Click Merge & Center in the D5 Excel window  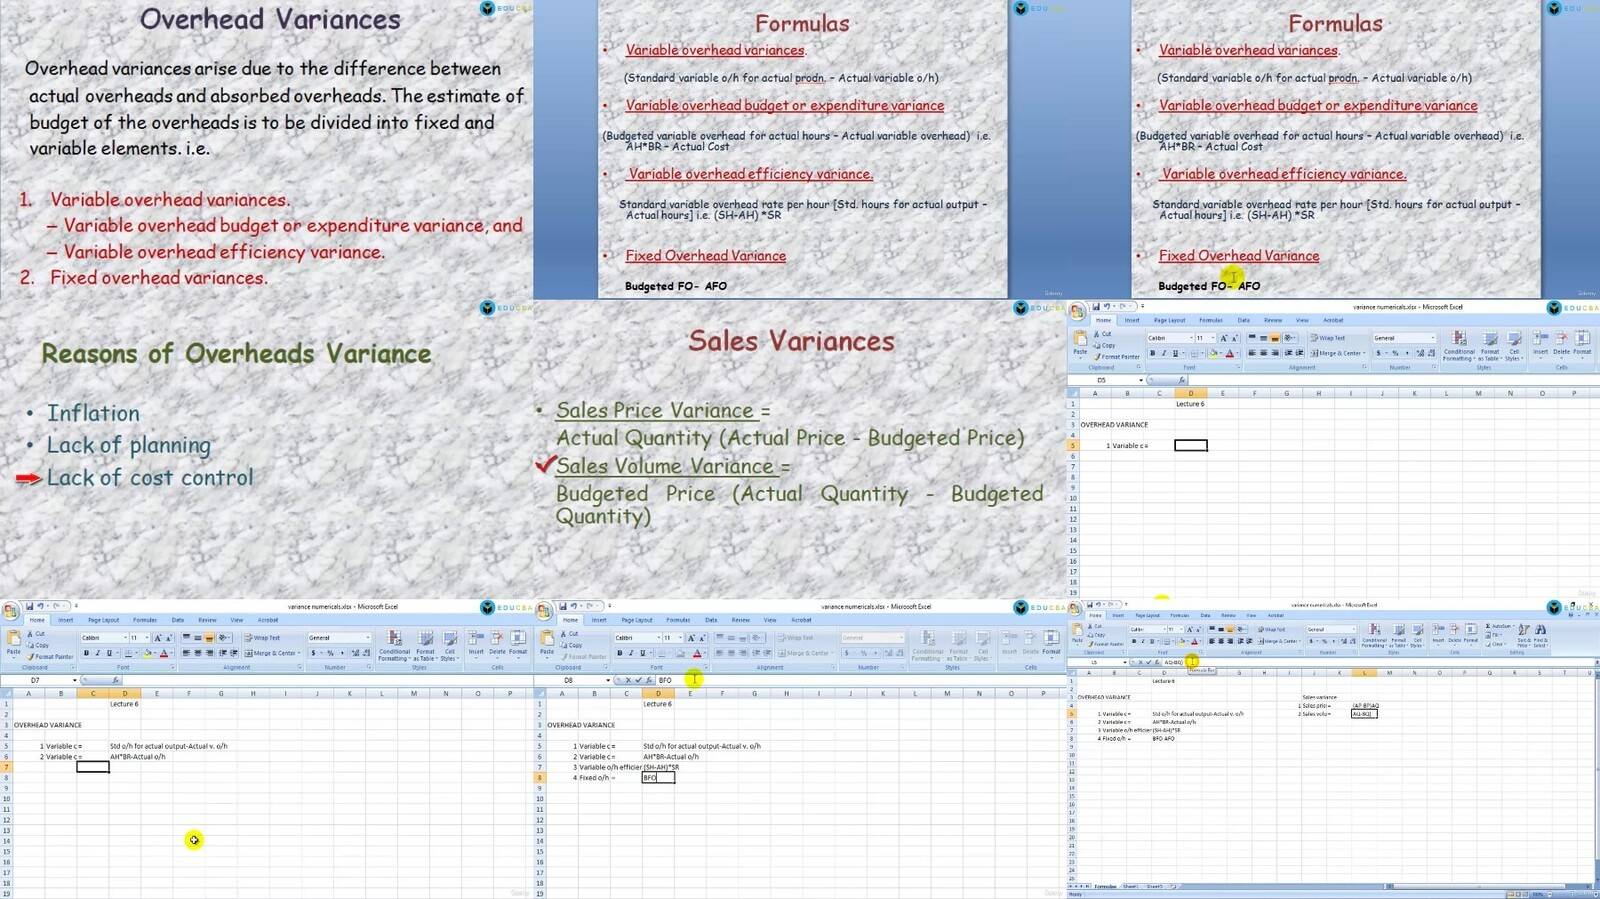(1336, 353)
